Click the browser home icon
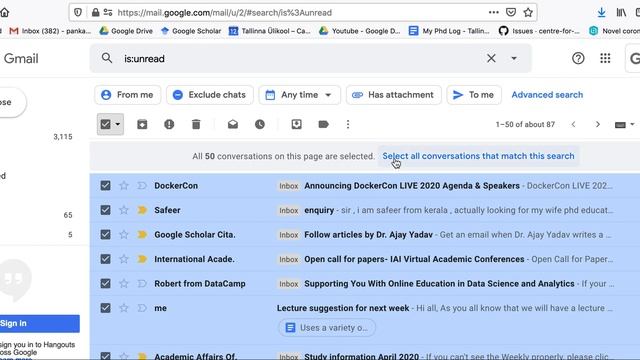The image size is (640, 360). (4, 13)
